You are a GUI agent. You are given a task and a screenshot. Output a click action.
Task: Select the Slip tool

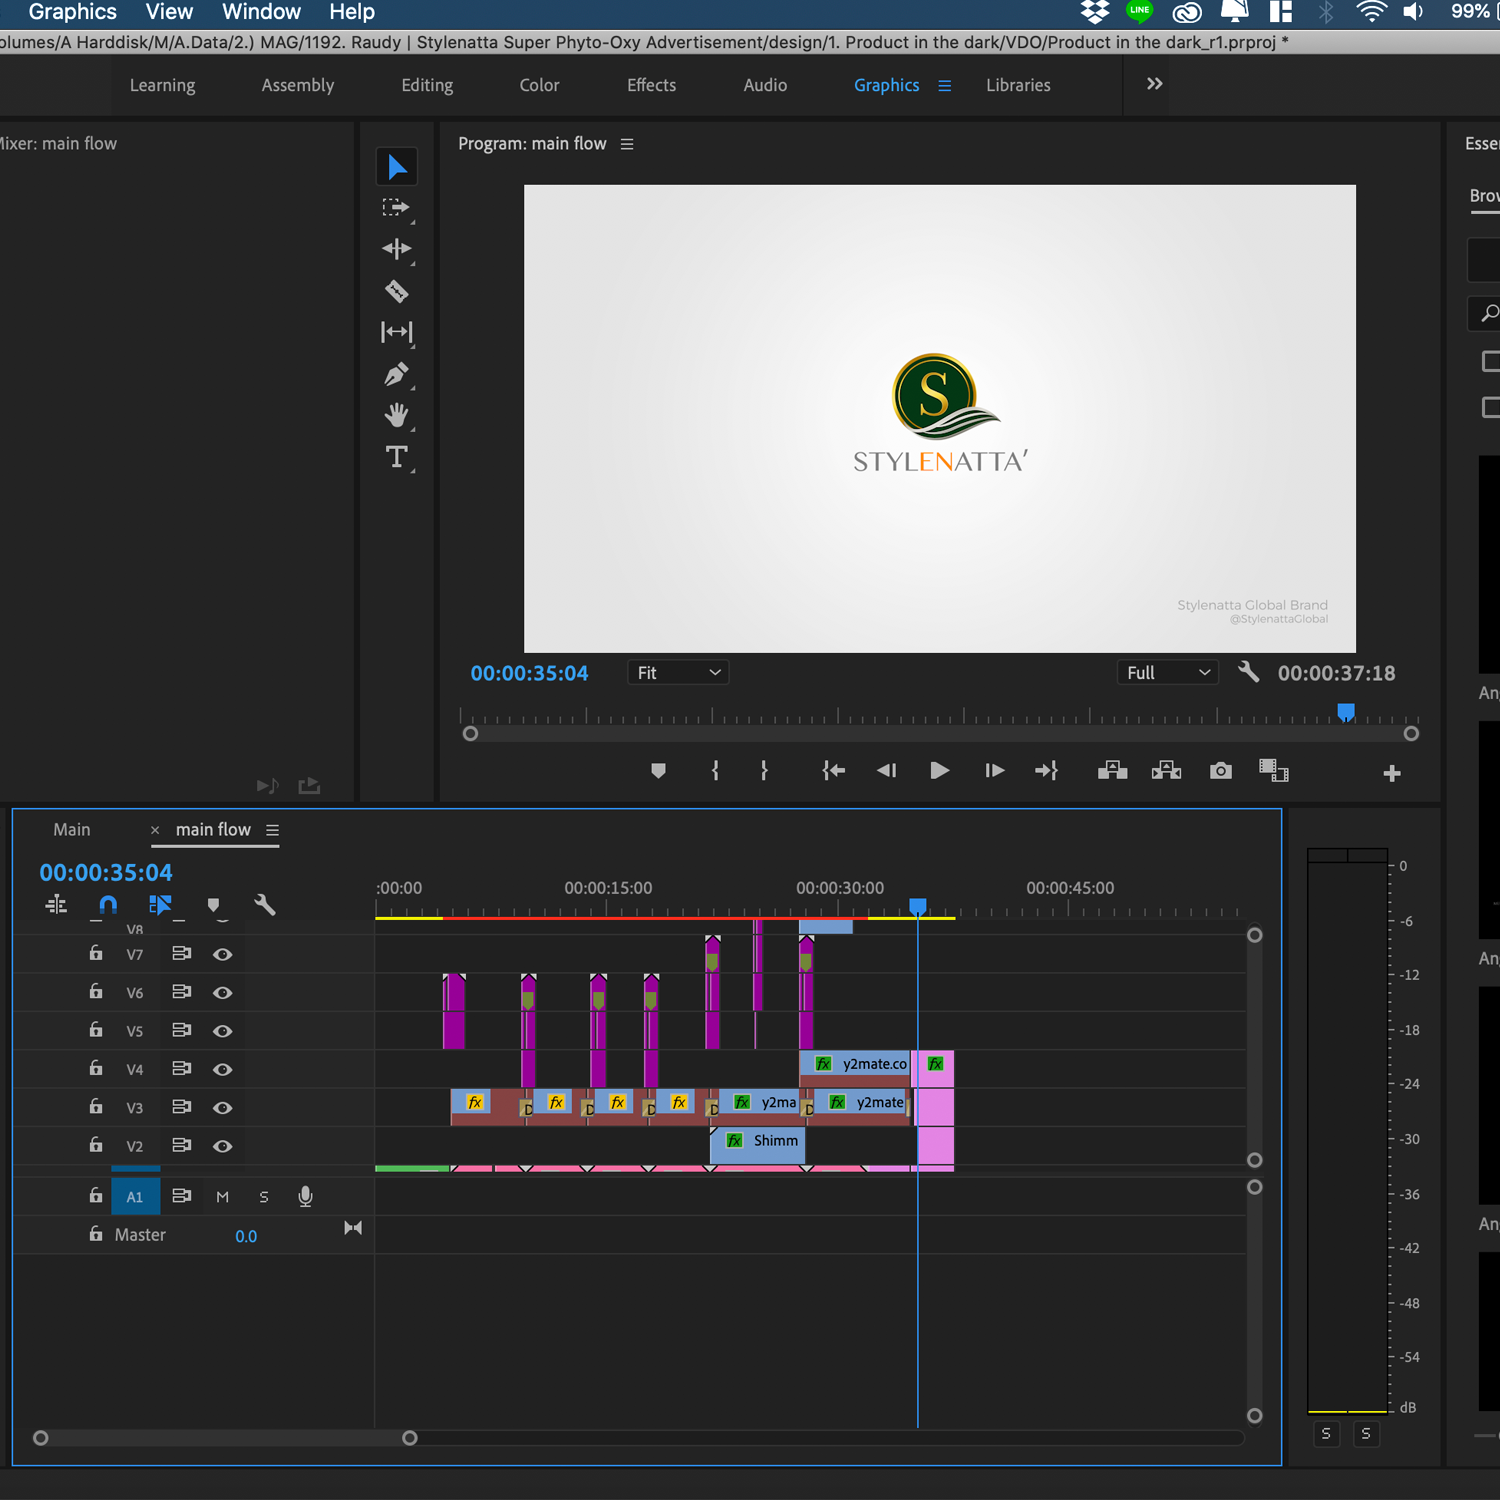[397, 332]
